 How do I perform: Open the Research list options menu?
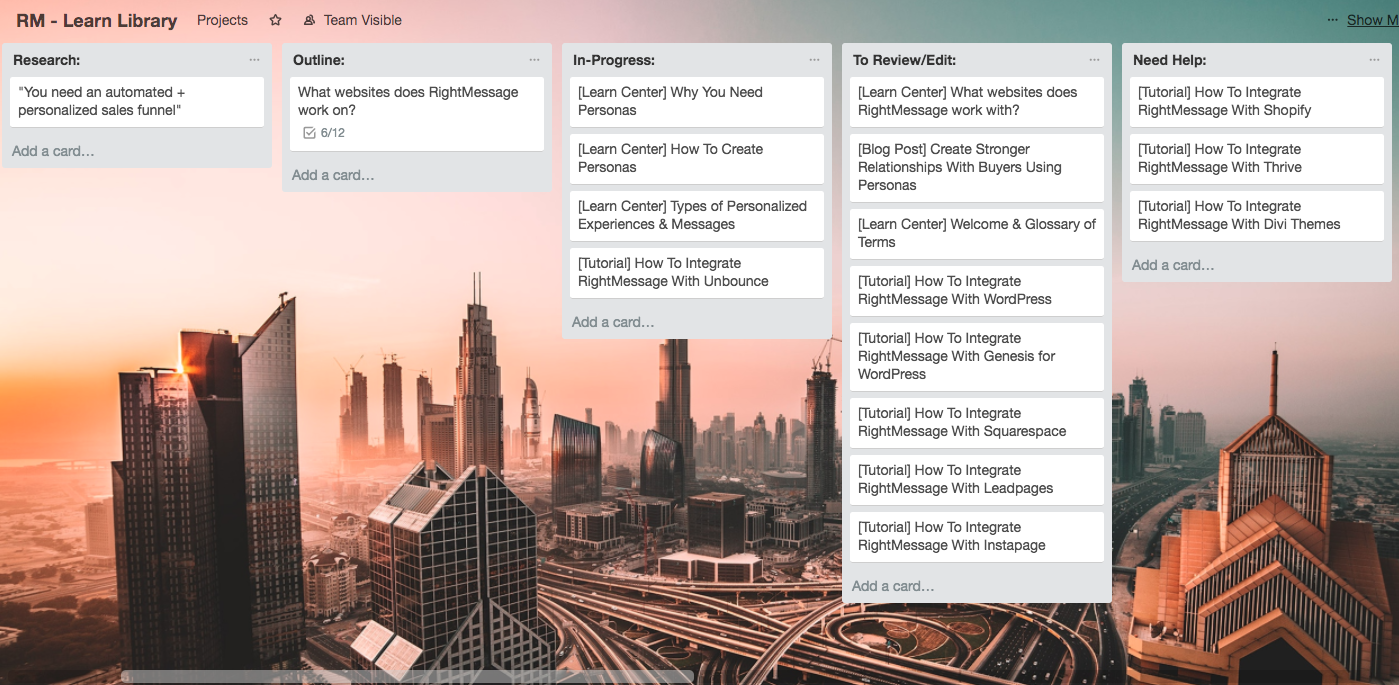(255, 60)
